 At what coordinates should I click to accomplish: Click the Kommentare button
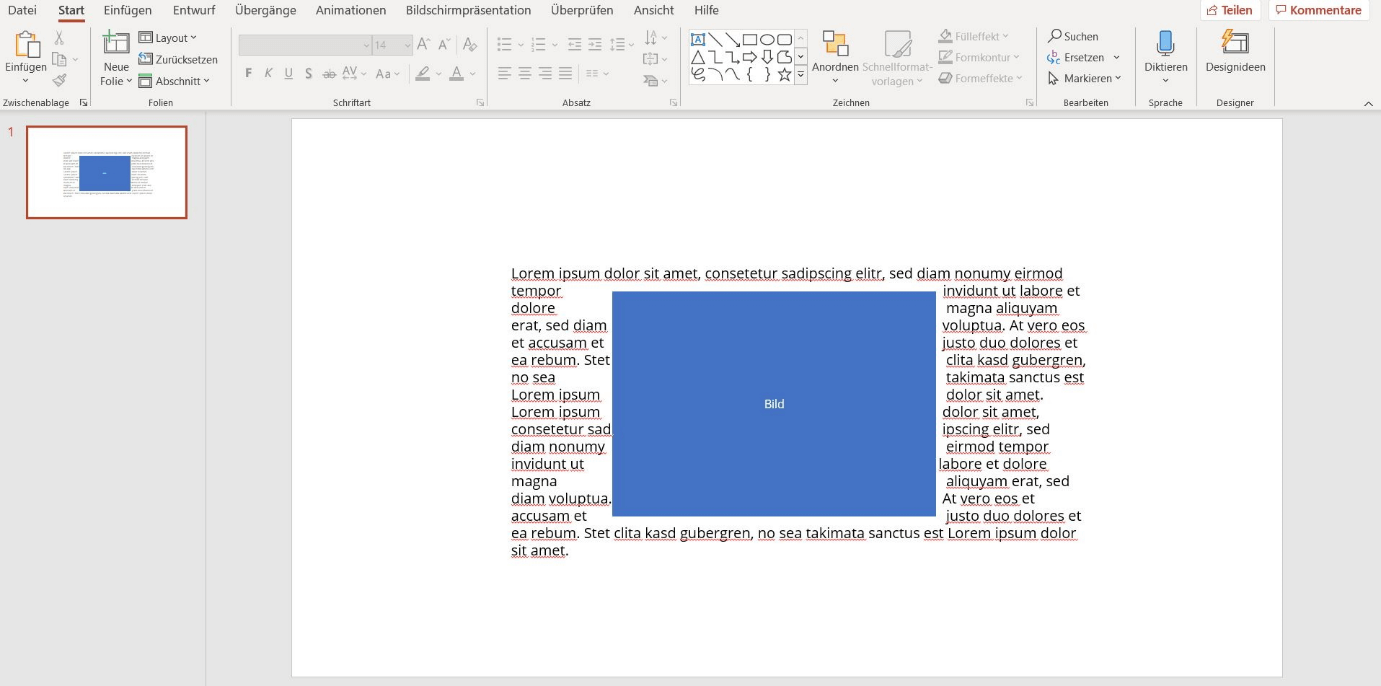click(1318, 10)
